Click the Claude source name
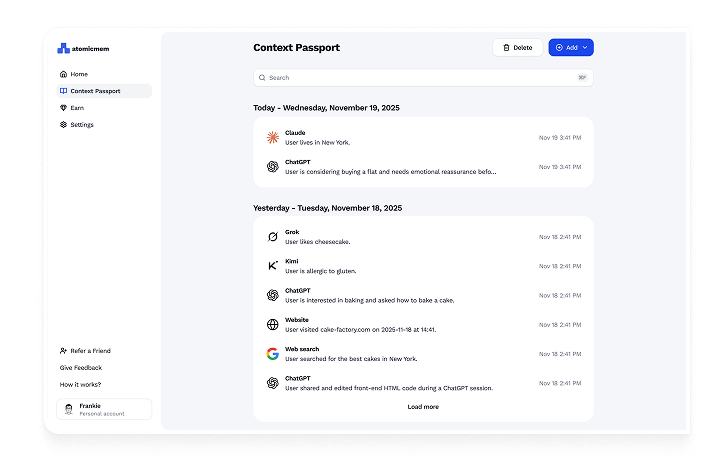Screen dimensions: 702x465 pyautogui.click(x=295, y=133)
